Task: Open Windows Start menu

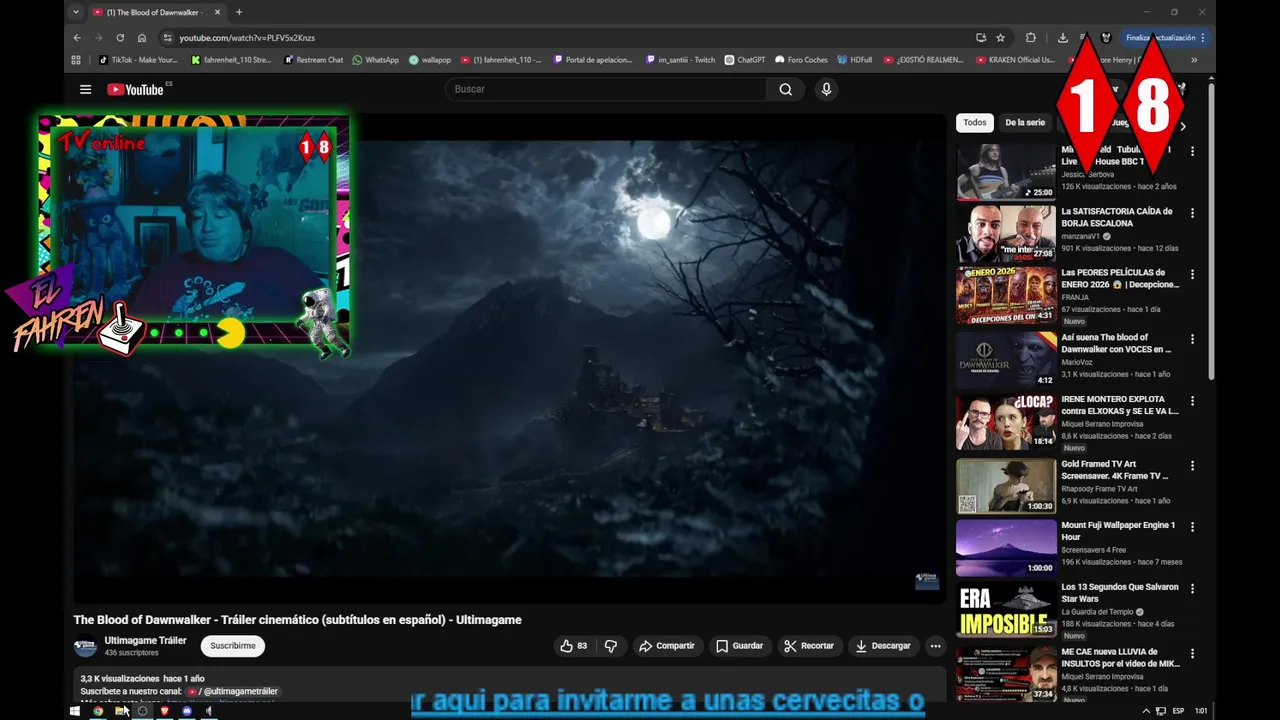Action: [x=75, y=711]
